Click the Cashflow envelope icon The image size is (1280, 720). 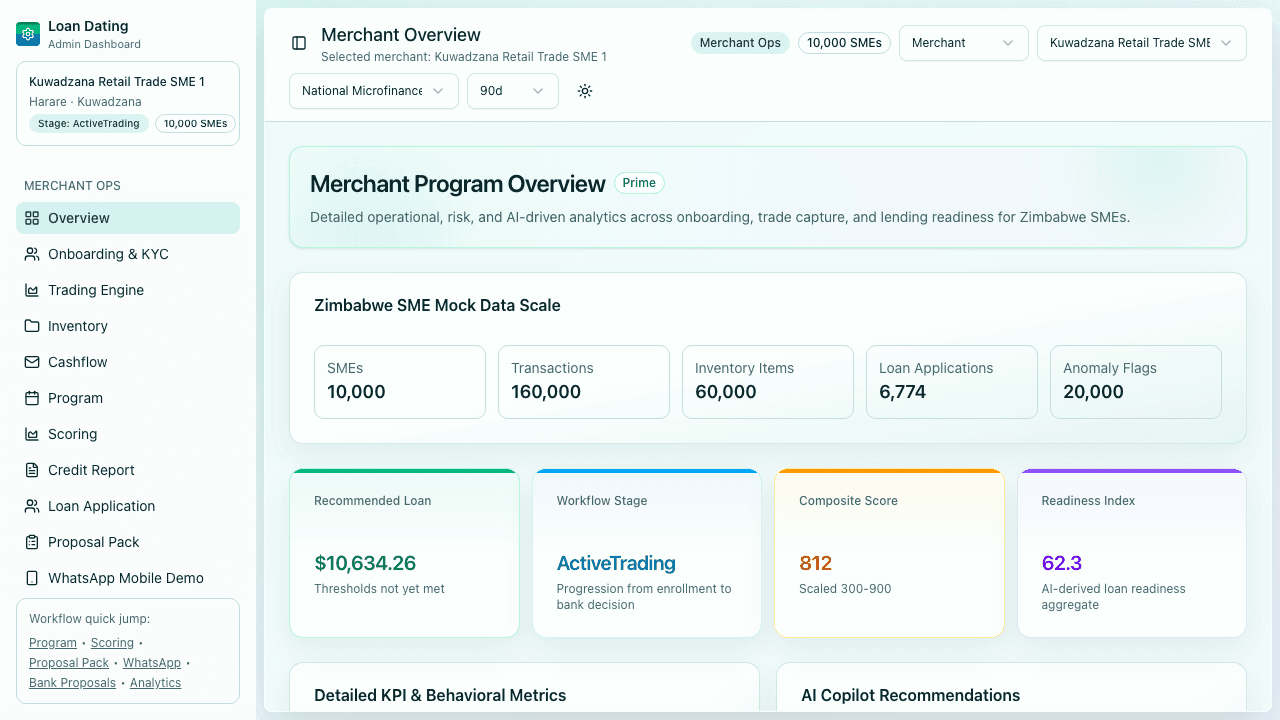pyautogui.click(x=31, y=362)
